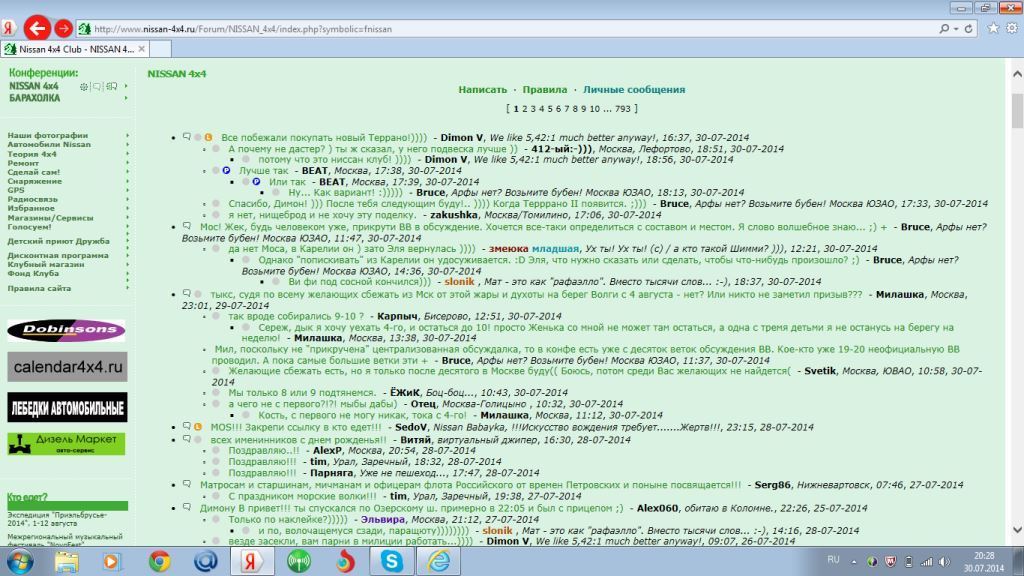Open Skype from the taskbar

[x=392, y=561]
